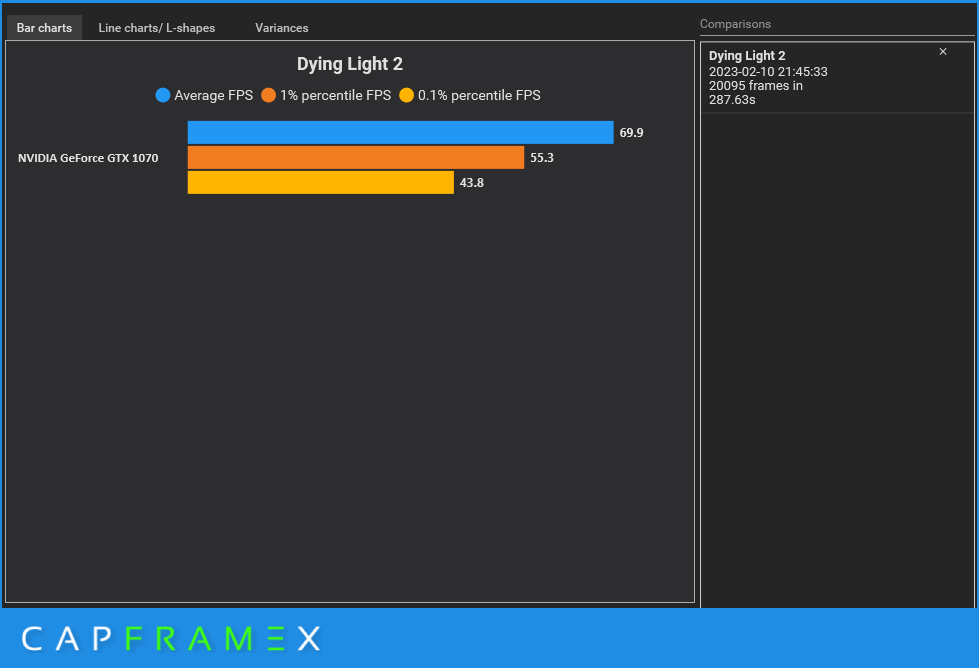Click the CapFrameX logo
979x668 pixels.
tap(171, 639)
